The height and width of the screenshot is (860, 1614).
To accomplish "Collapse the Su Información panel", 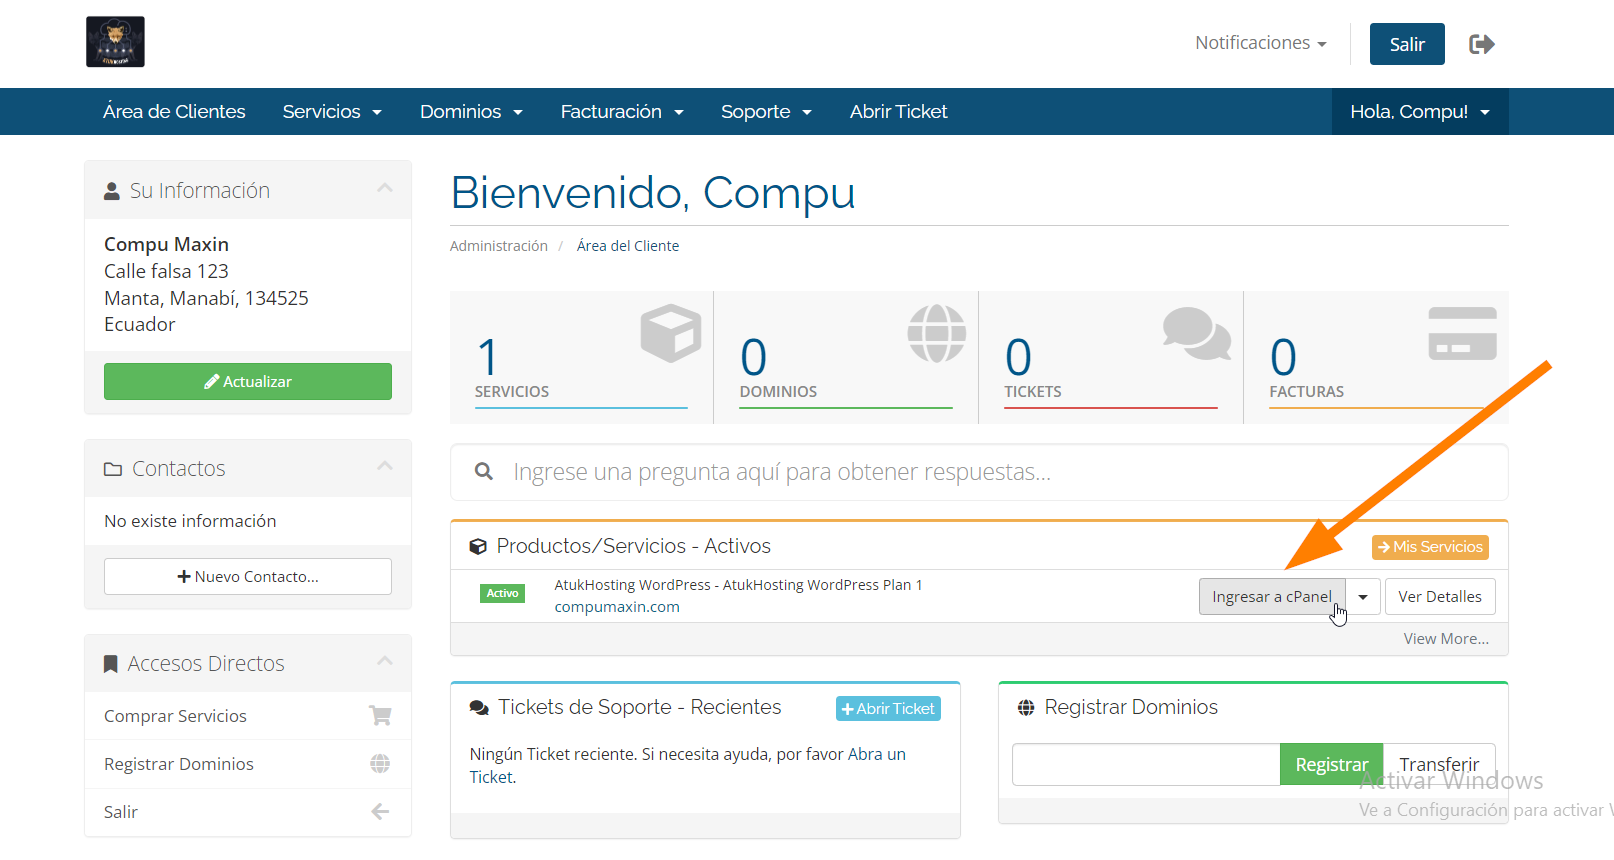I will [x=385, y=189].
